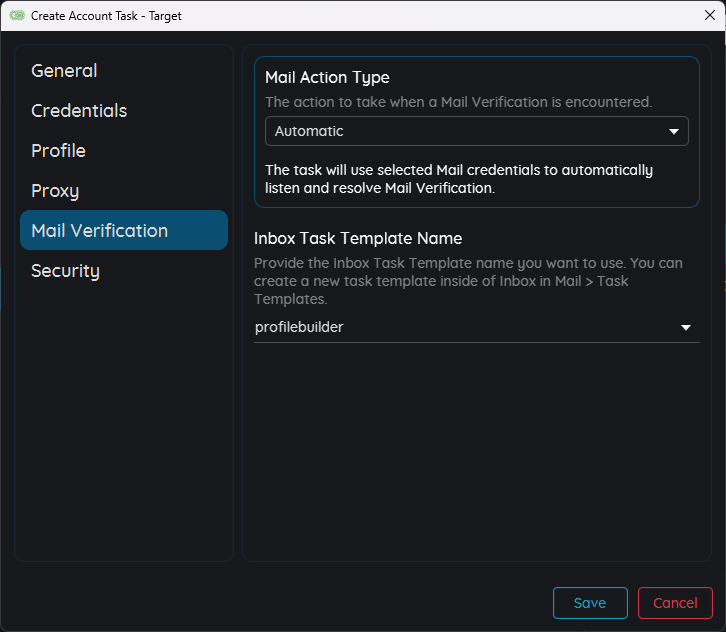Open the General settings section
This screenshot has width=726, height=632.
[x=64, y=71]
